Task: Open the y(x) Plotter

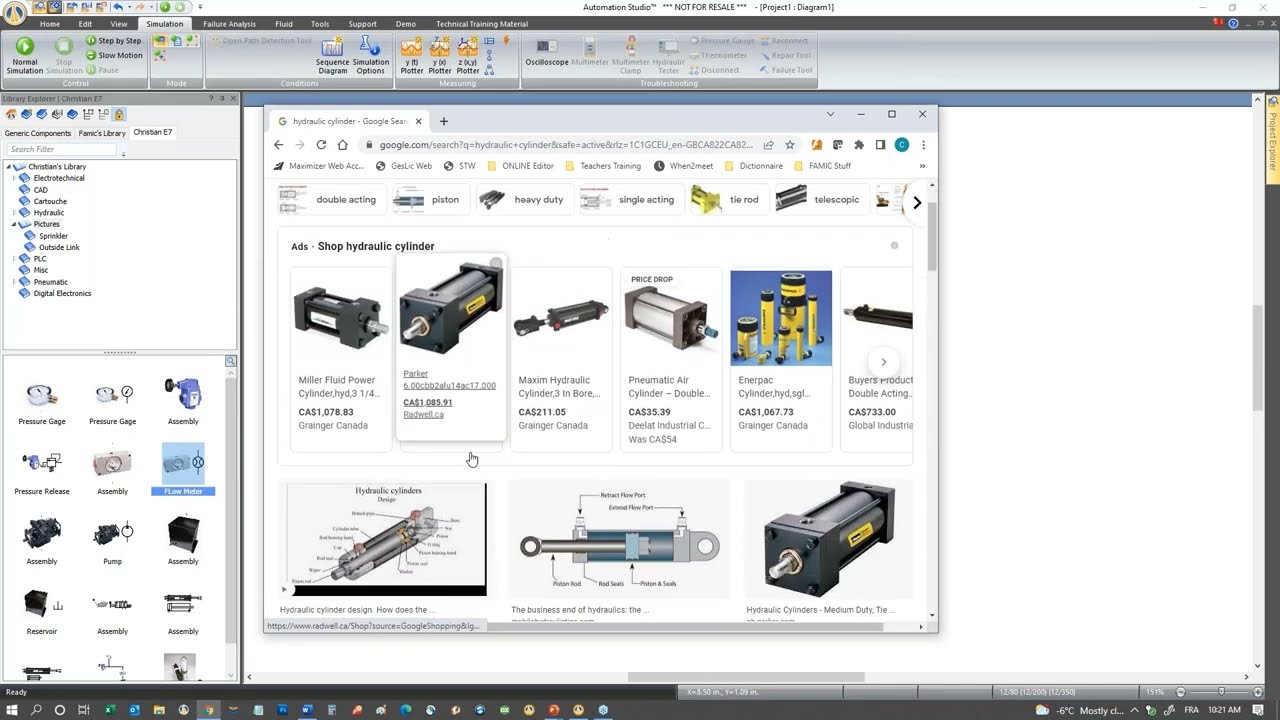Action: tap(440, 56)
